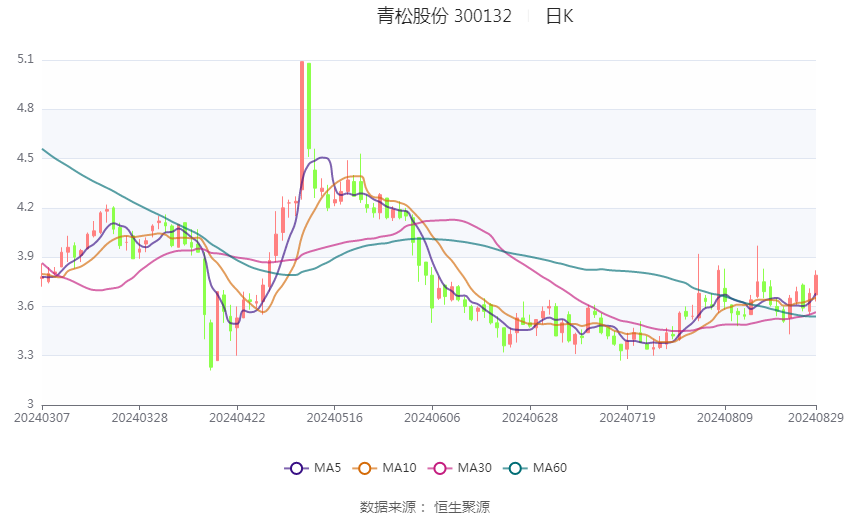Image resolution: width=850 pixels, height=517 pixels.
Task: Click the y-axis value 3.9
Action: coord(25,256)
